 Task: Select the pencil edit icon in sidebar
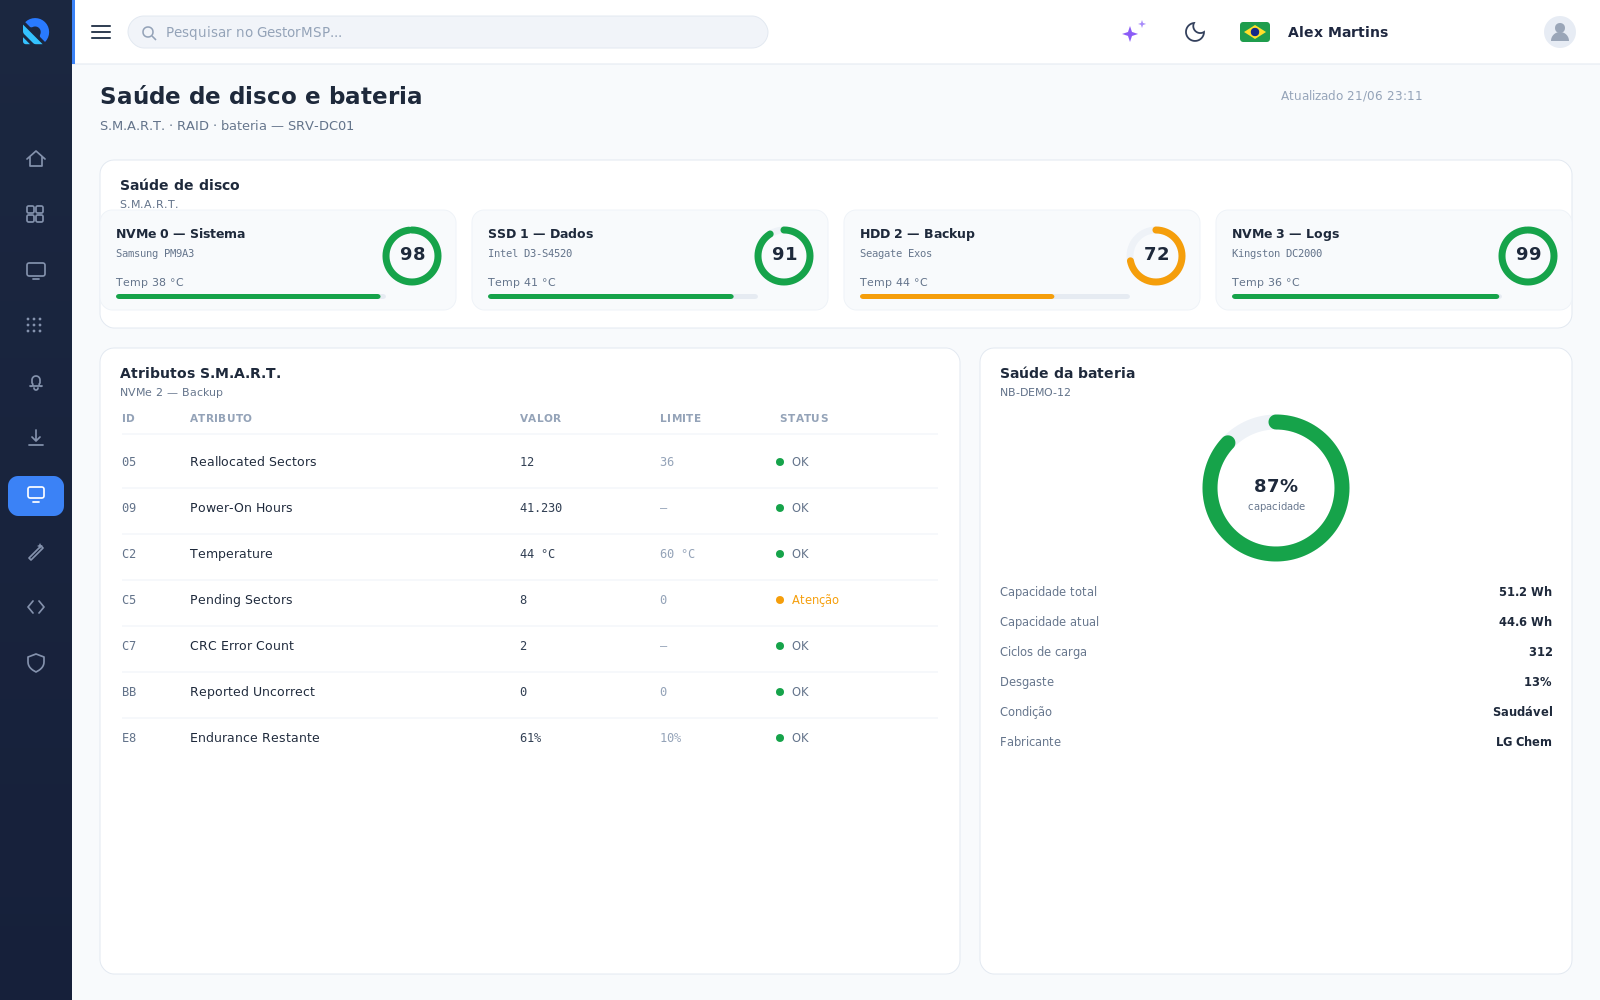pyautogui.click(x=36, y=552)
